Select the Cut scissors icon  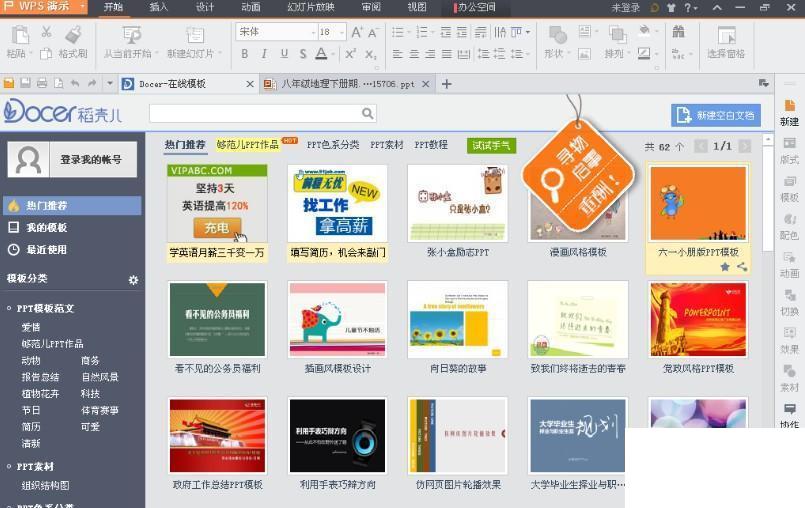point(46,32)
